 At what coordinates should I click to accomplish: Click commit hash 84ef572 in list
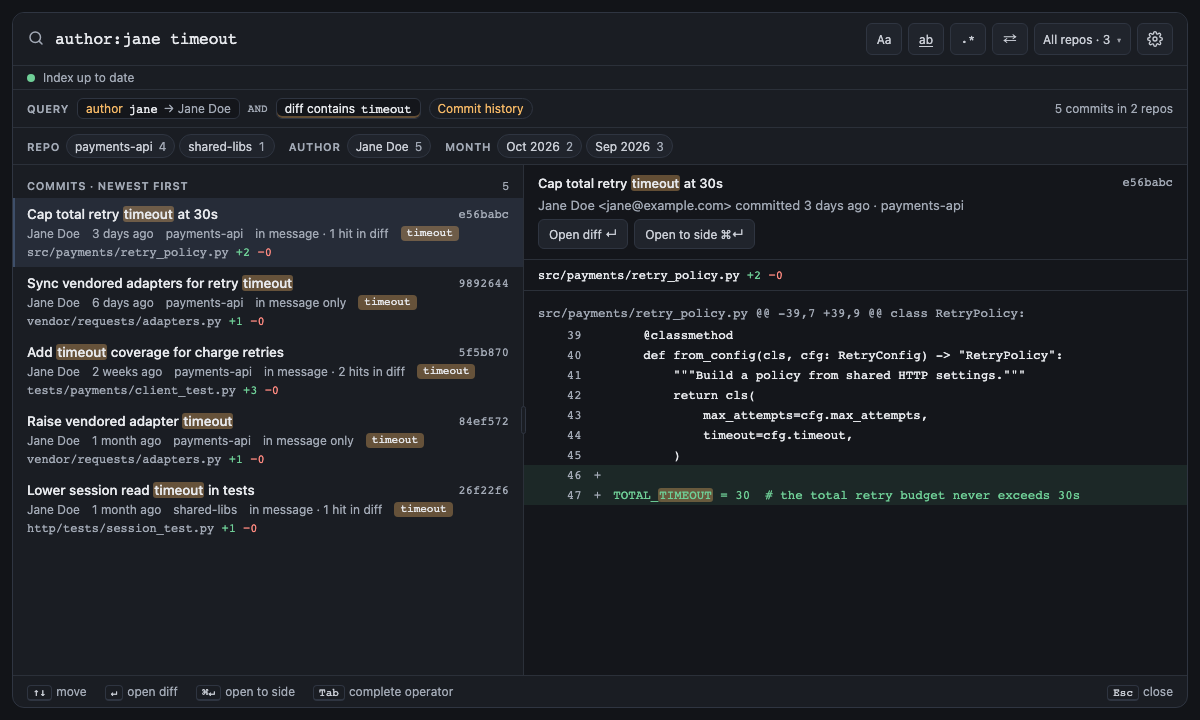point(483,422)
